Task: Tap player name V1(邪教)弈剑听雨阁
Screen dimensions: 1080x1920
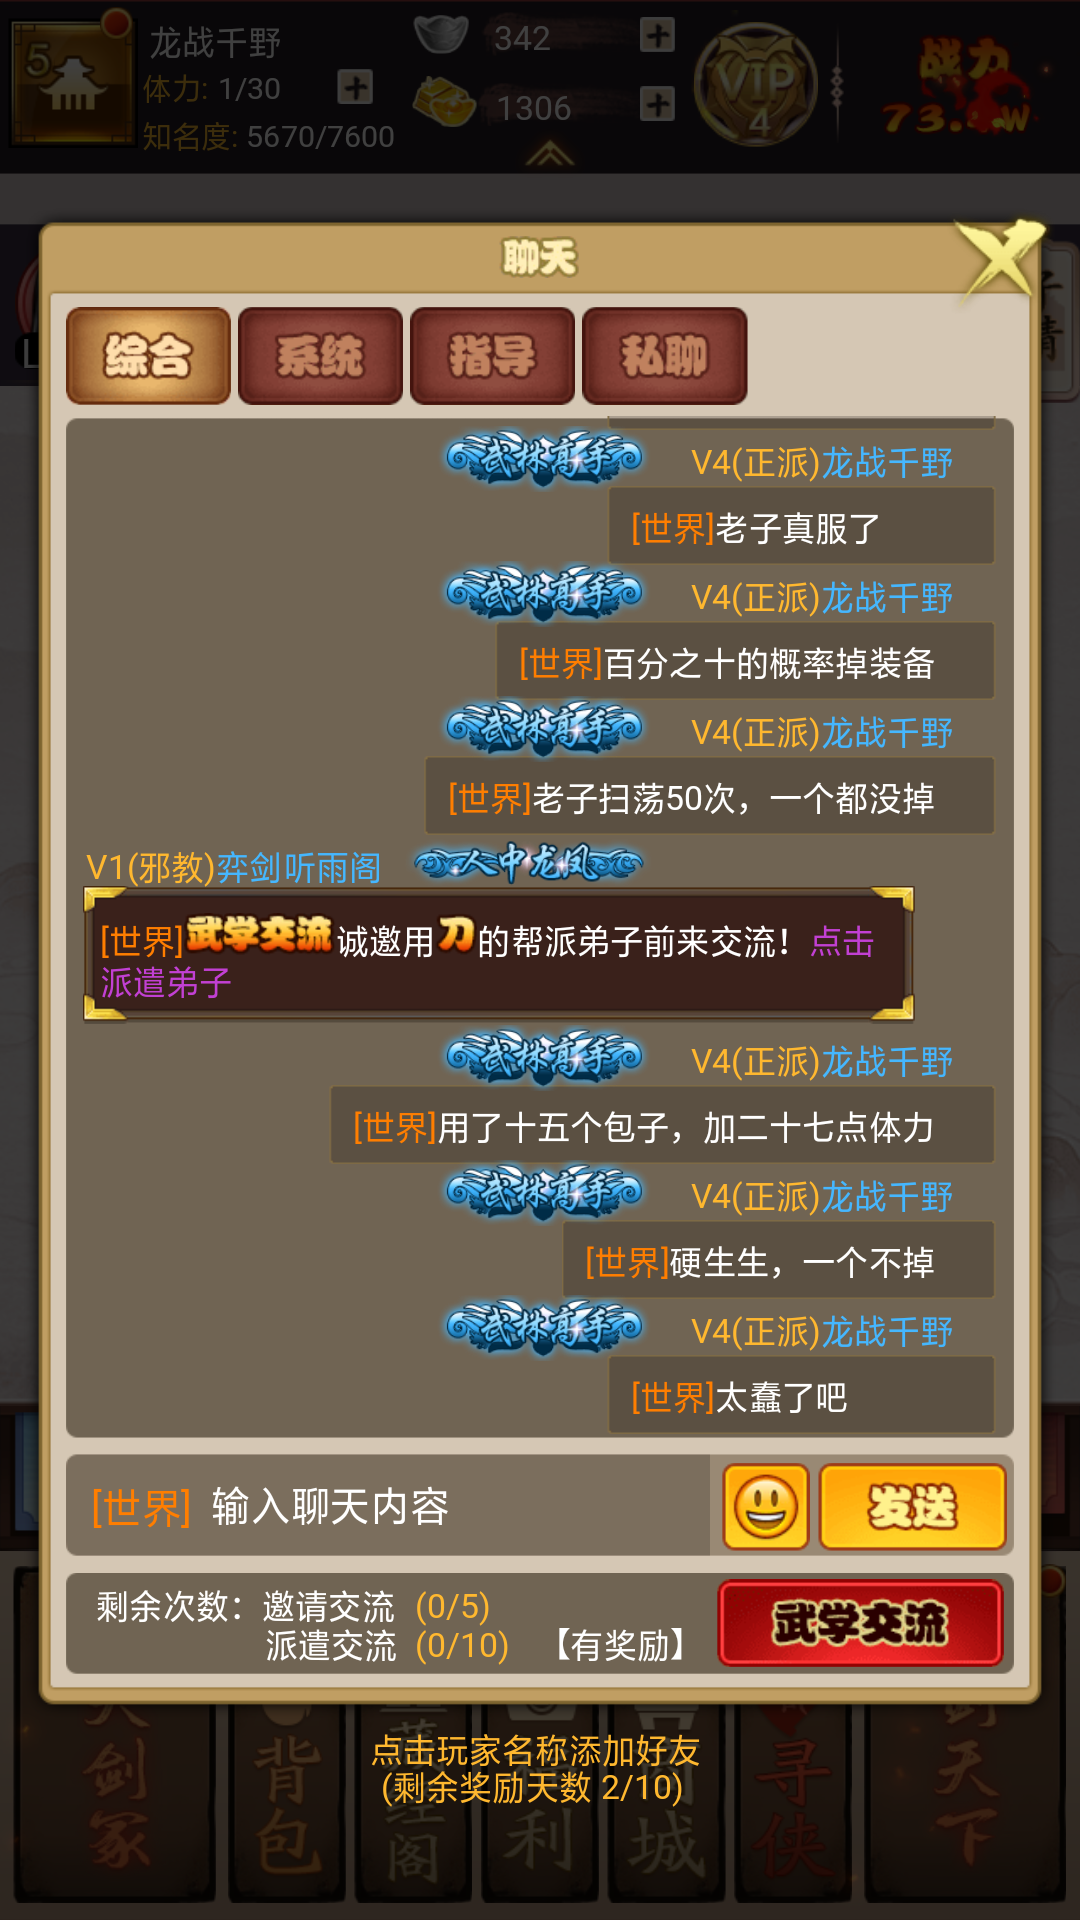Action: 234,868
